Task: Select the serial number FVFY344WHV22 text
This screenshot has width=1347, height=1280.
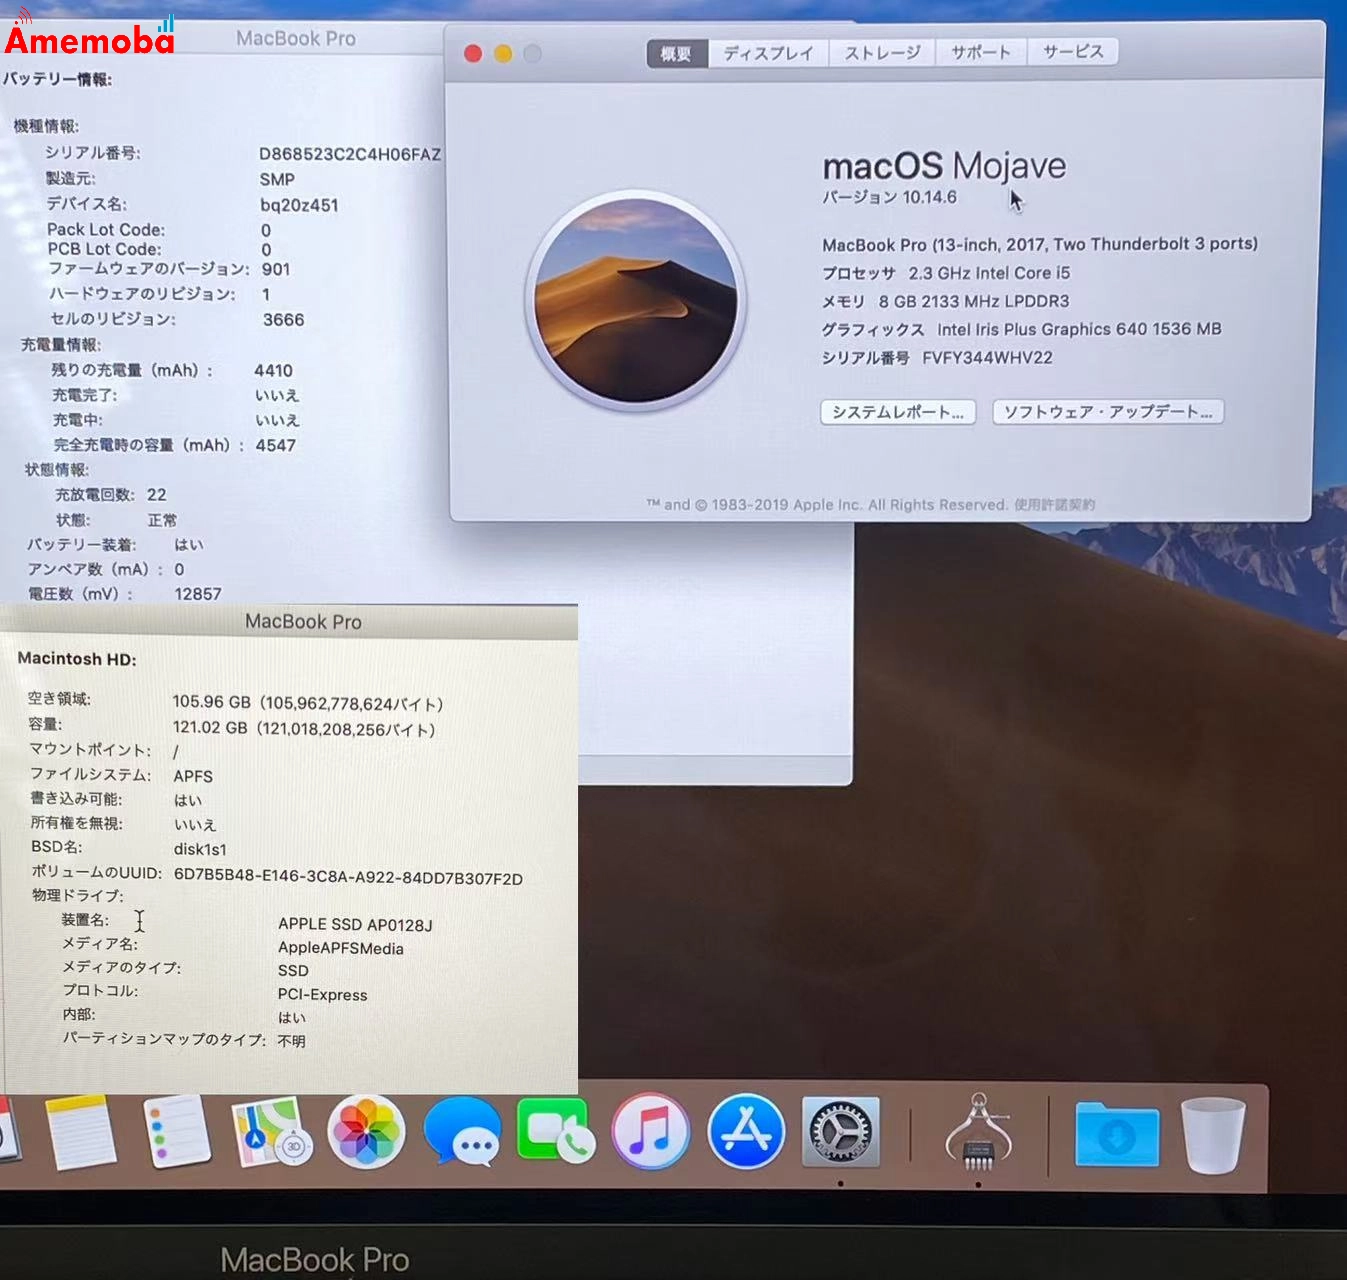Action: [988, 357]
